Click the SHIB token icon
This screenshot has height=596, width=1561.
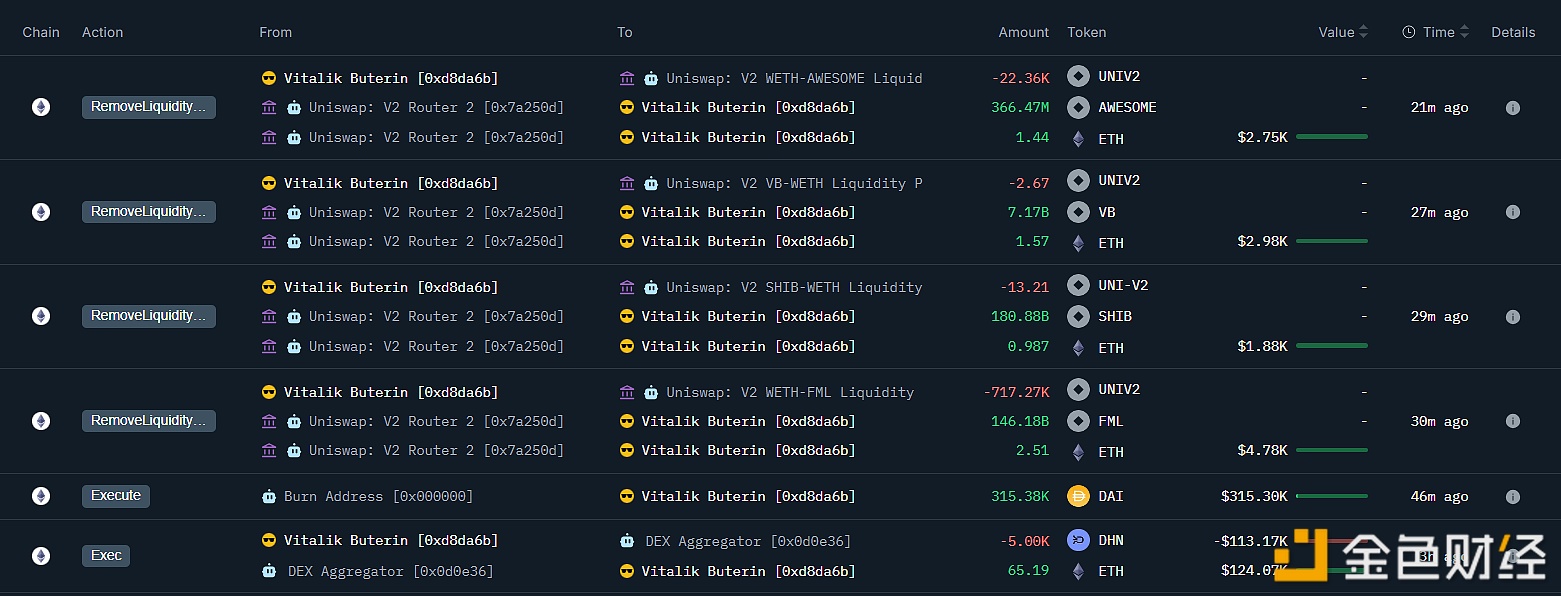tap(1078, 316)
